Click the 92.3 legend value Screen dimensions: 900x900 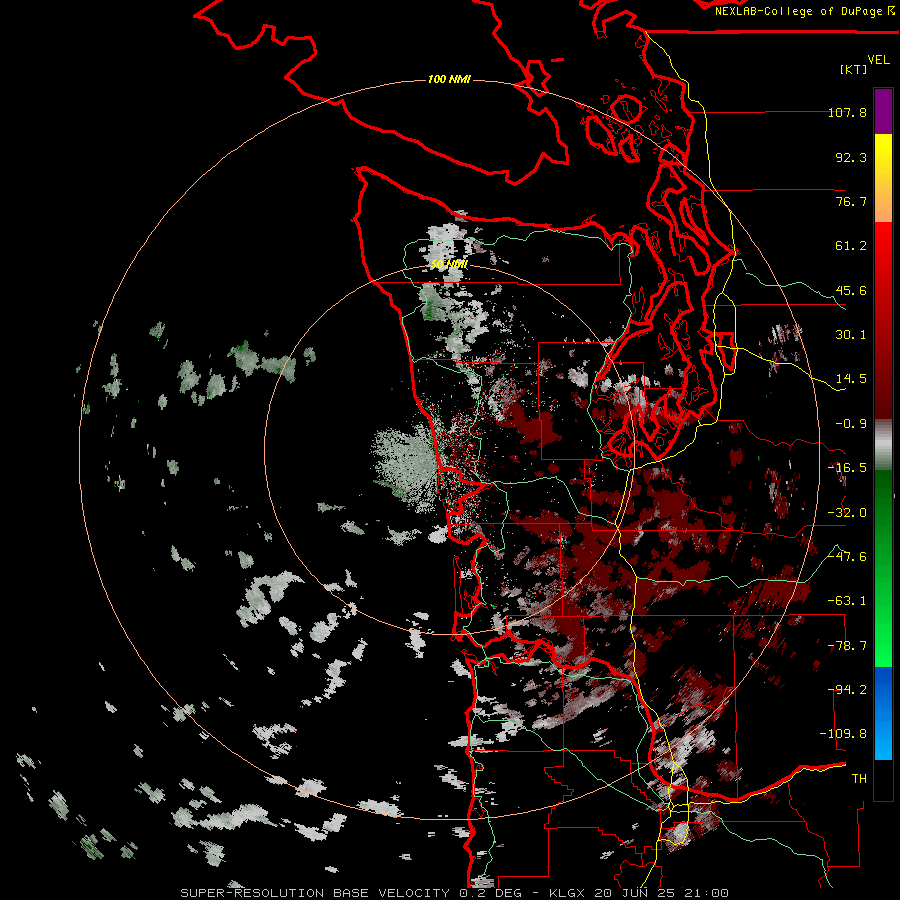pos(851,157)
